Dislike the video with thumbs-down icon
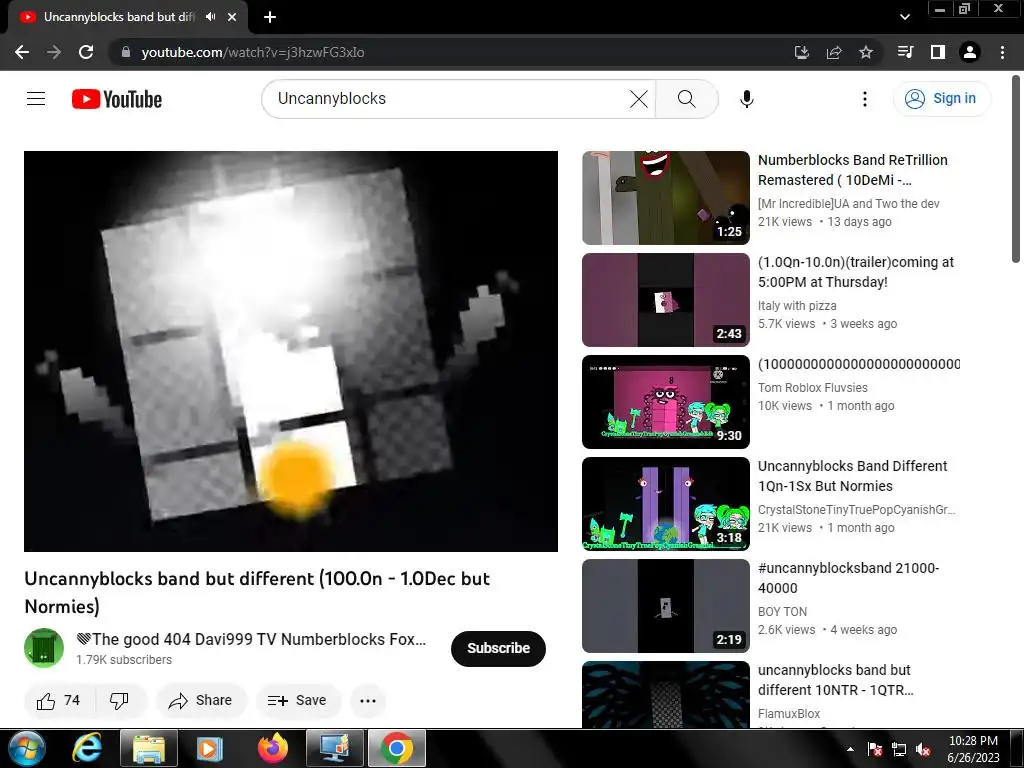 click(x=120, y=701)
